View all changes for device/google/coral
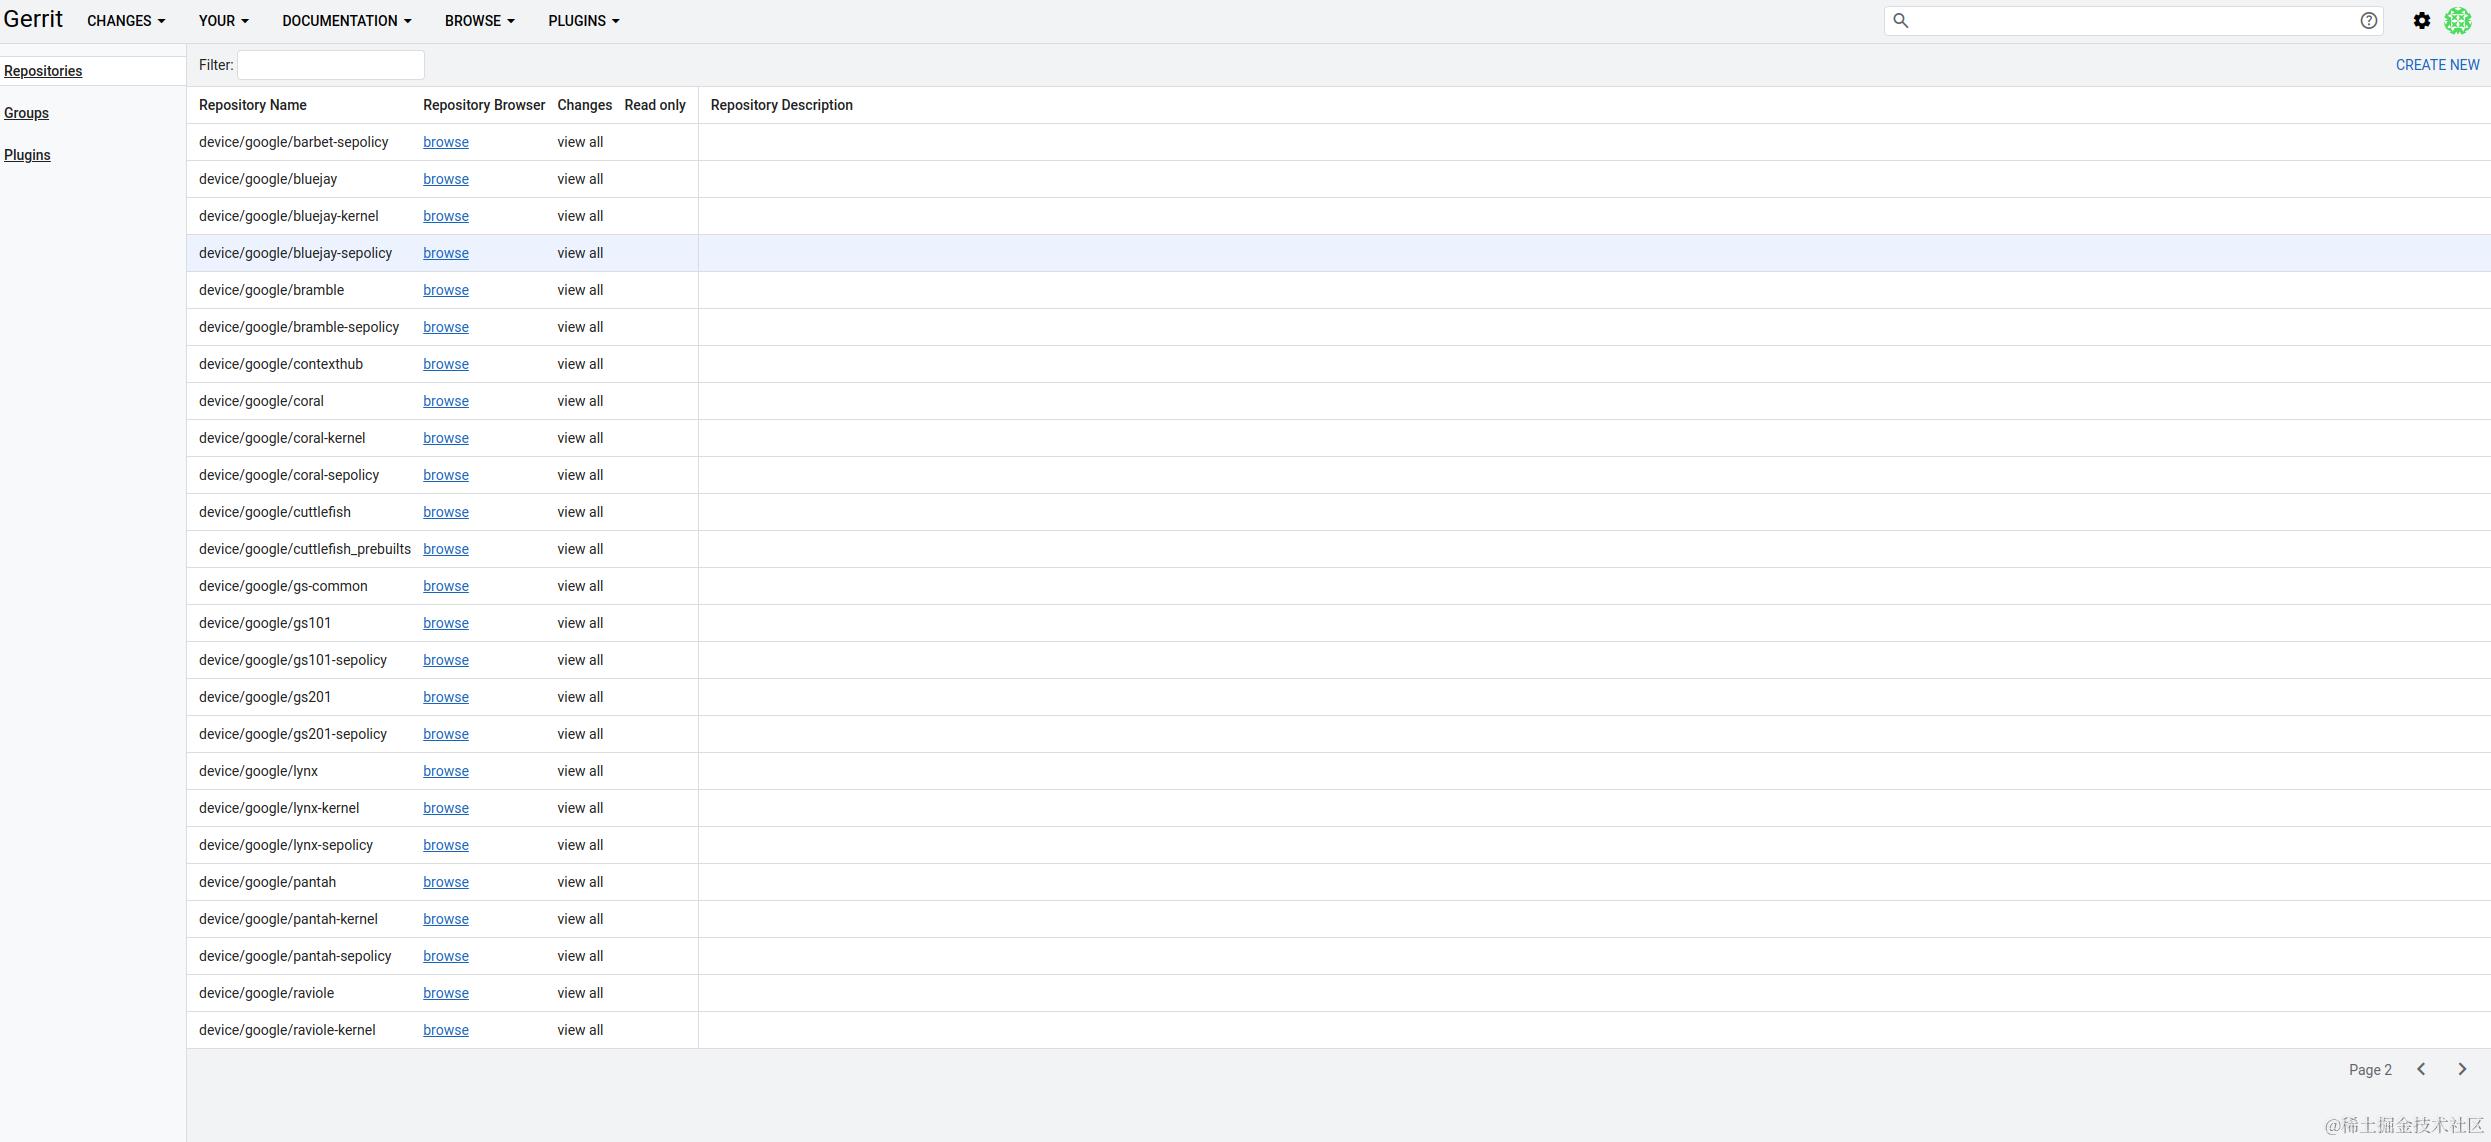This screenshot has width=2491, height=1142. pos(580,401)
